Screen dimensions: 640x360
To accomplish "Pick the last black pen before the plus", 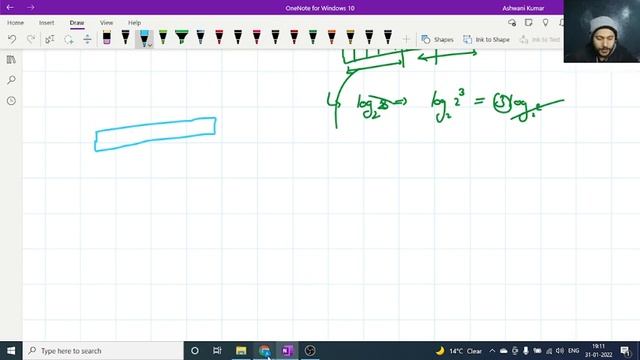I will [x=388, y=38].
